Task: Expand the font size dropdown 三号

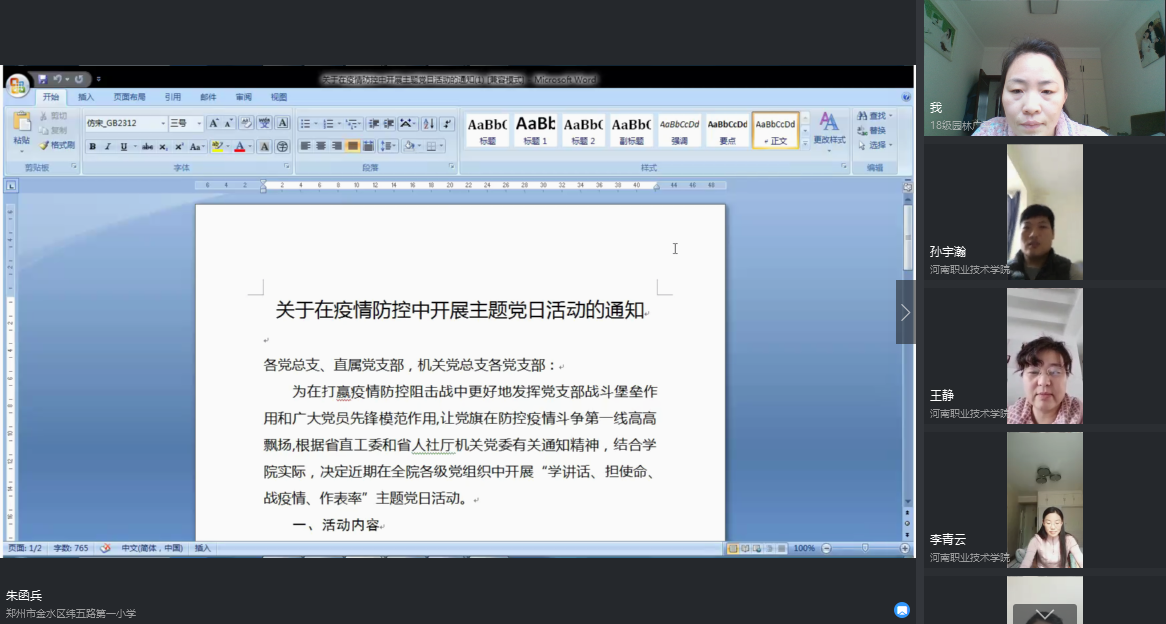Action: coord(198,124)
